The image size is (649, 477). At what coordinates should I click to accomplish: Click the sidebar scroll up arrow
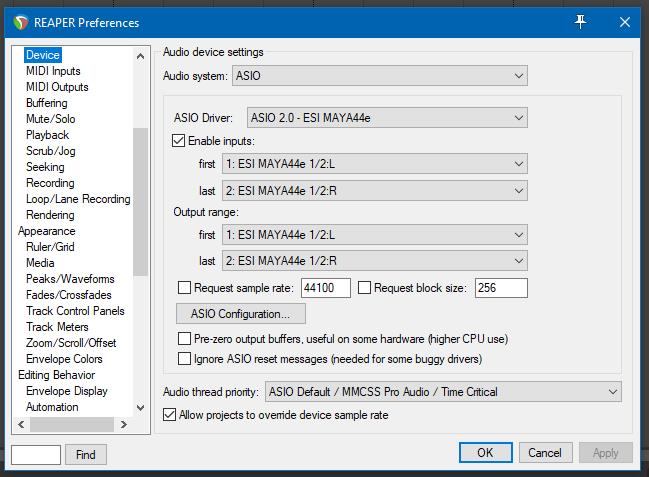tap(140, 56)
